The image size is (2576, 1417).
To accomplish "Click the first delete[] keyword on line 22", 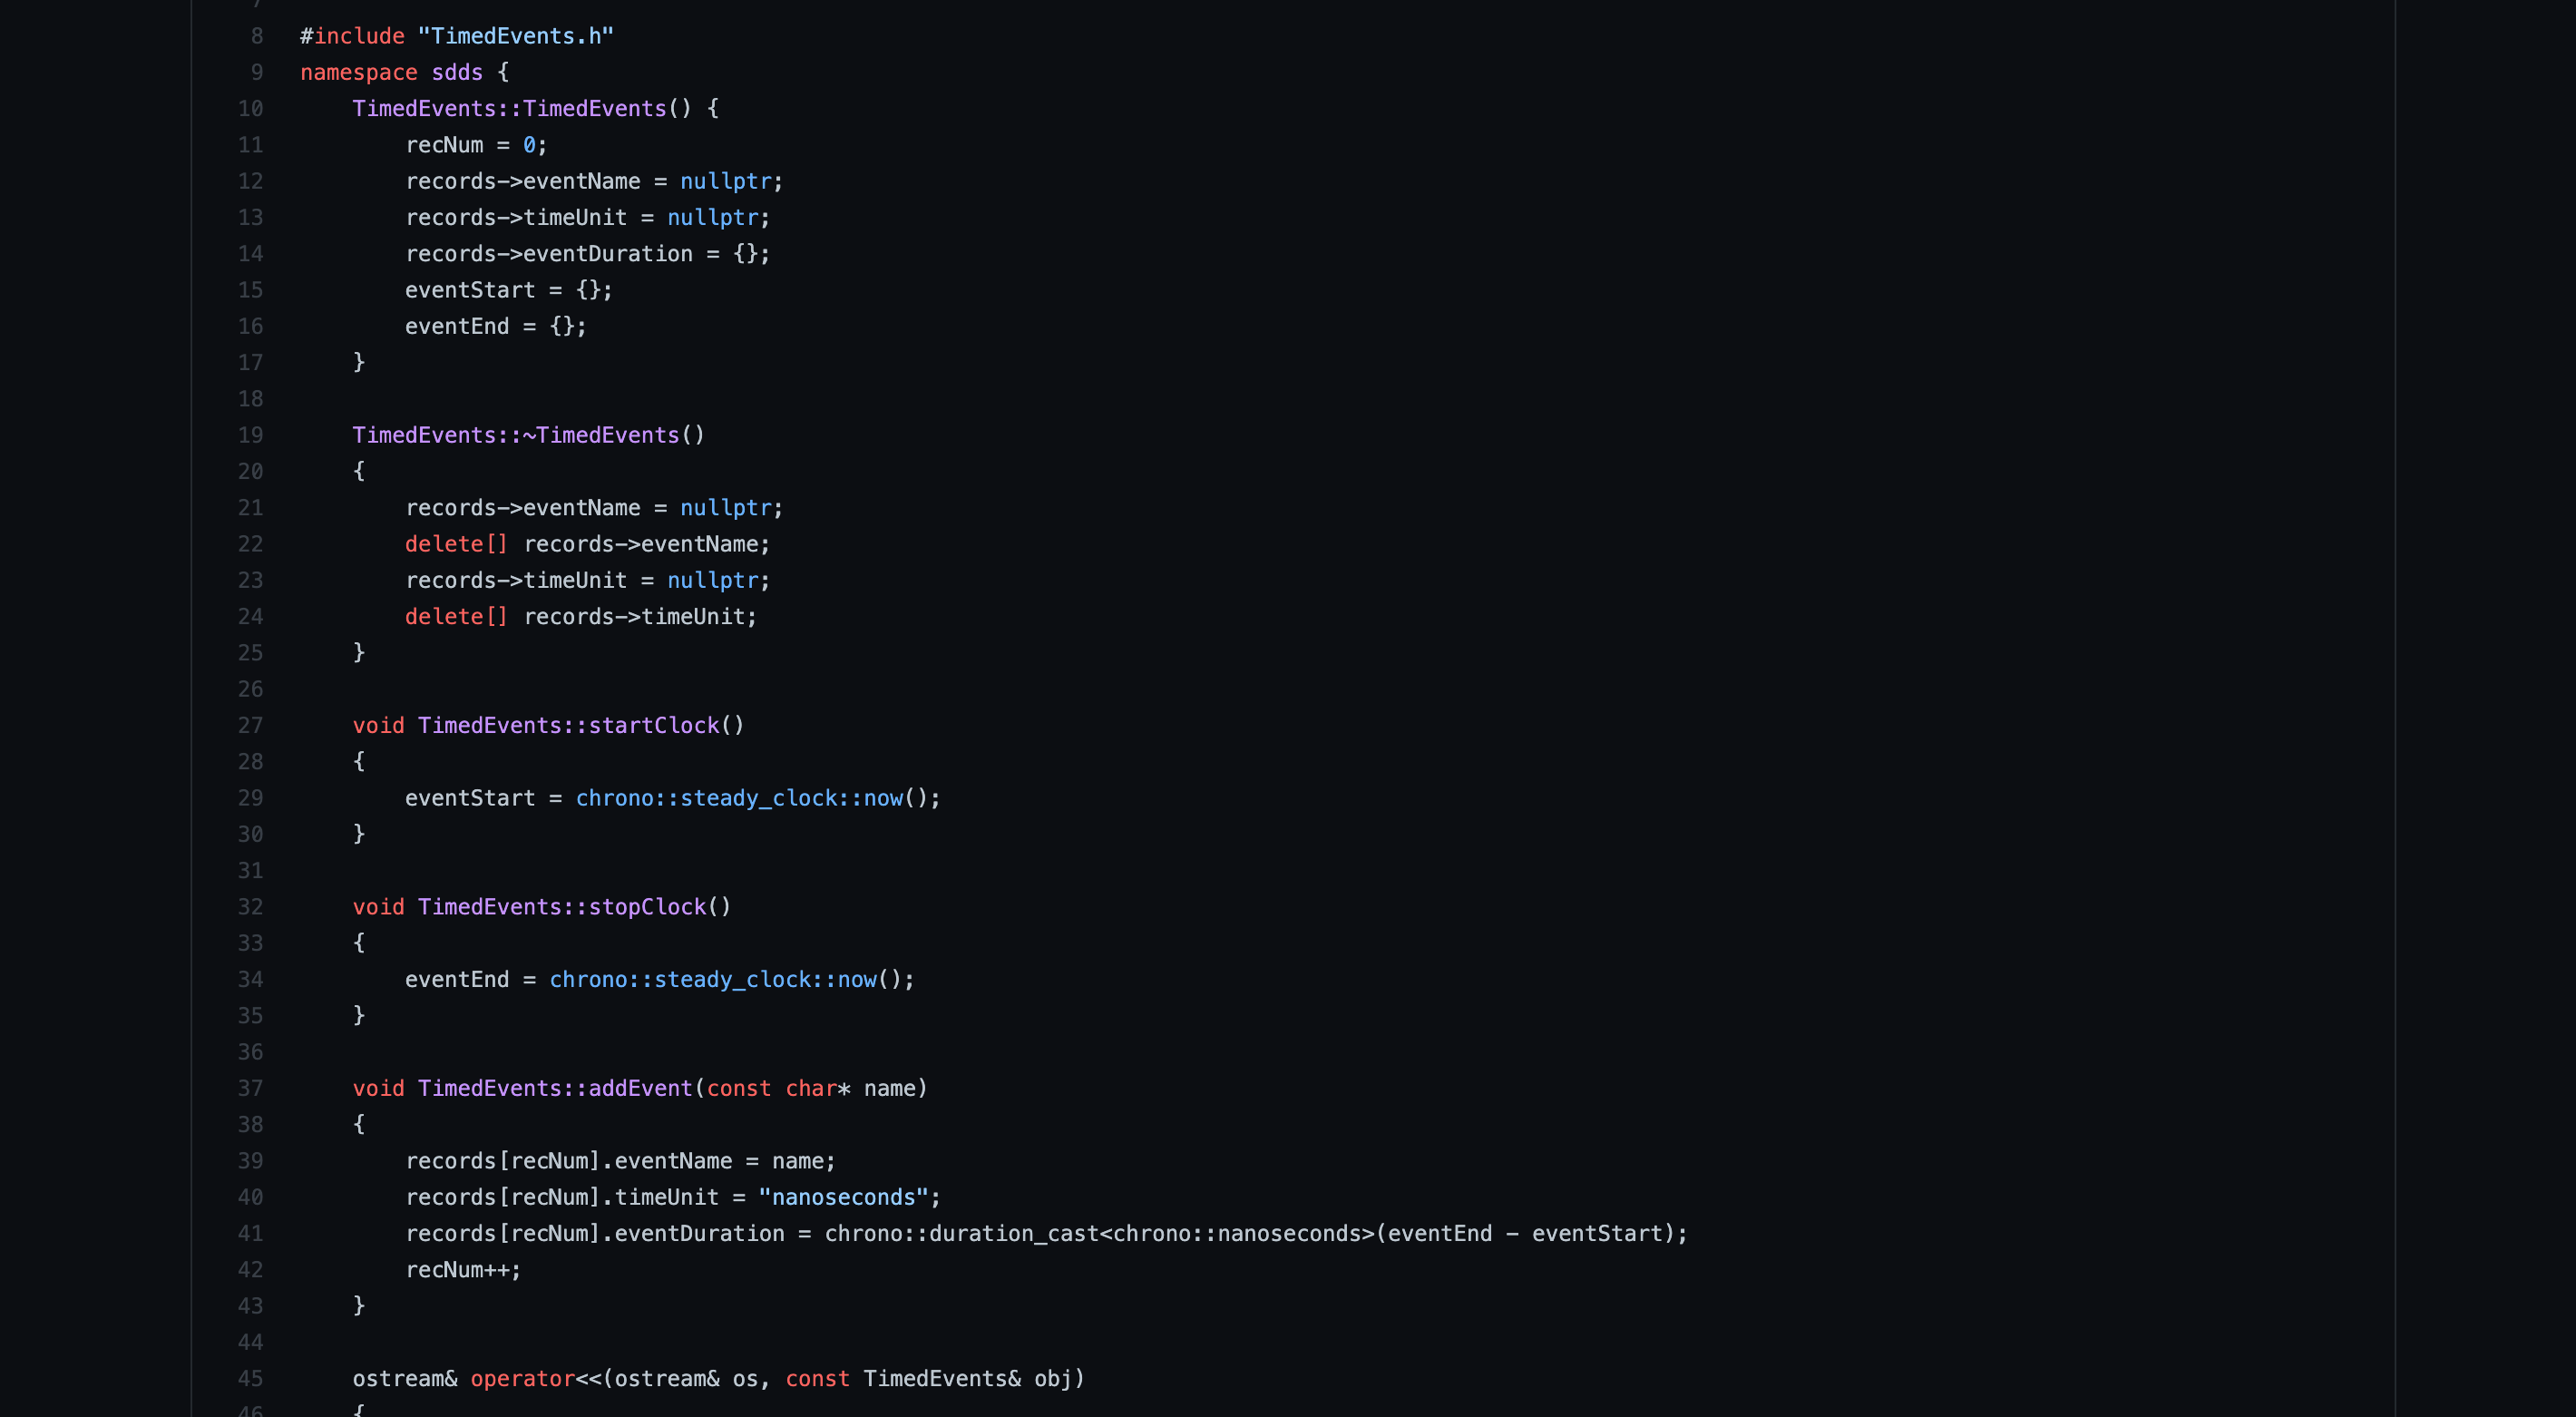I will coord(456,544).
